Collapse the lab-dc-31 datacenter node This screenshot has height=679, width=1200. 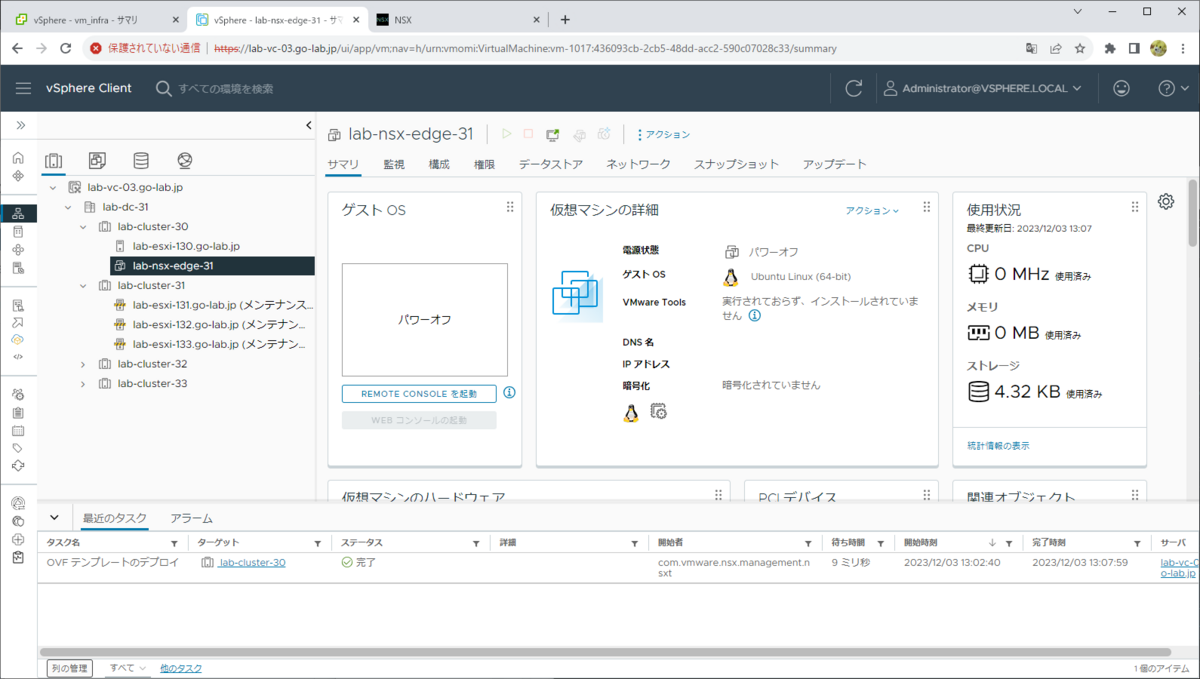(68, 207)
